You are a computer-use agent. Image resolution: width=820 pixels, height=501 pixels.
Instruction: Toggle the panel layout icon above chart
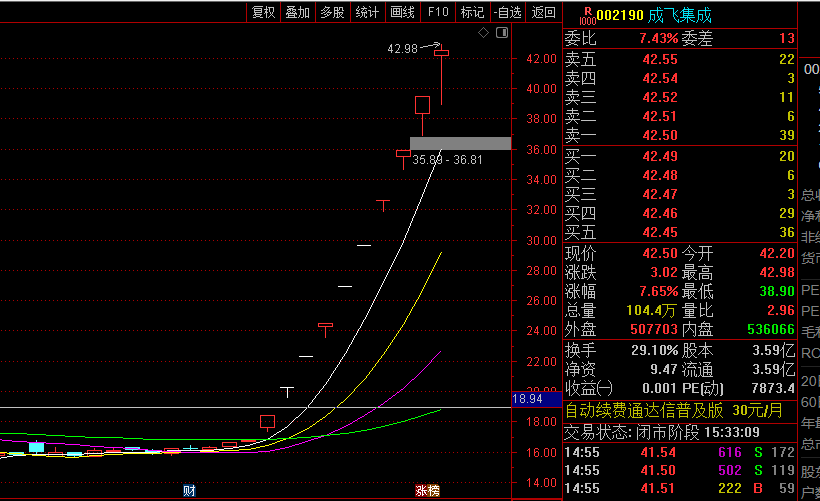click(x=502, y=33)
